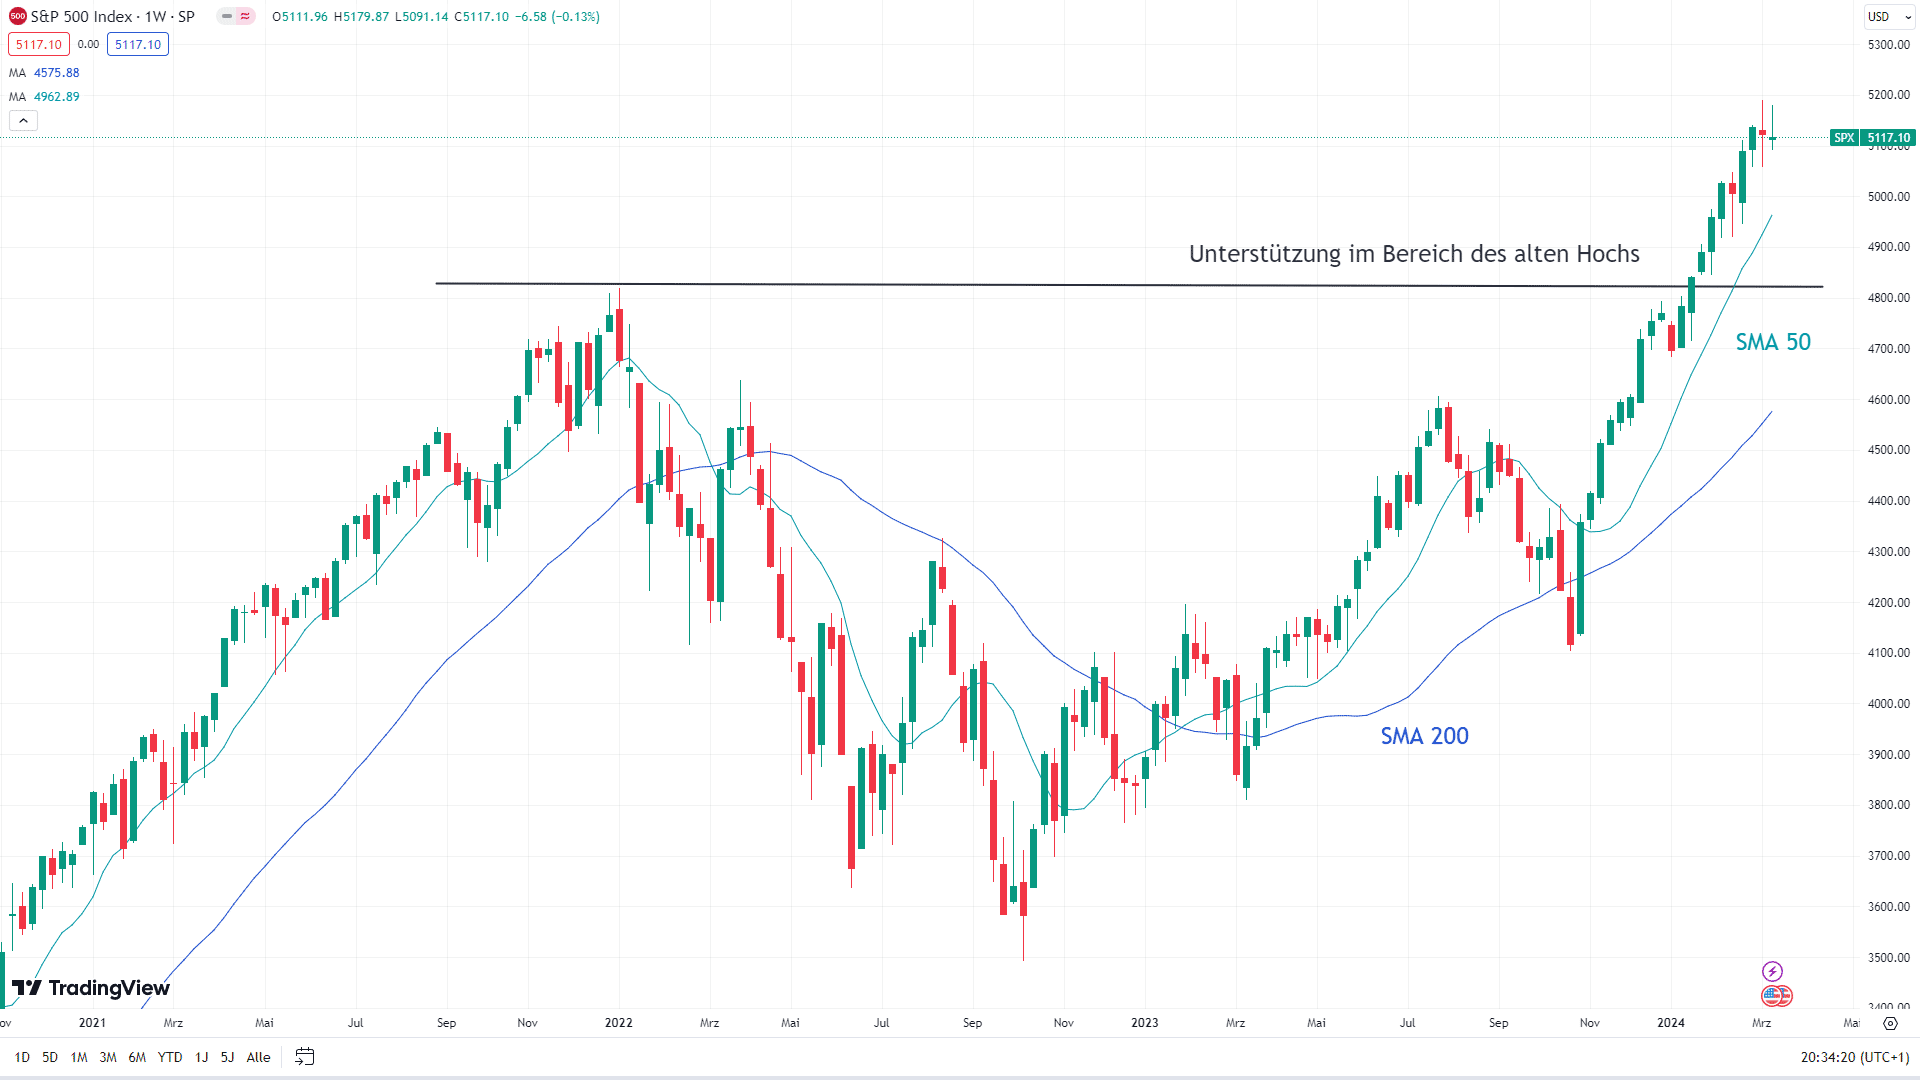Select the Alle time range
Screen dimensions: 1920x1080
[258, 1057]
